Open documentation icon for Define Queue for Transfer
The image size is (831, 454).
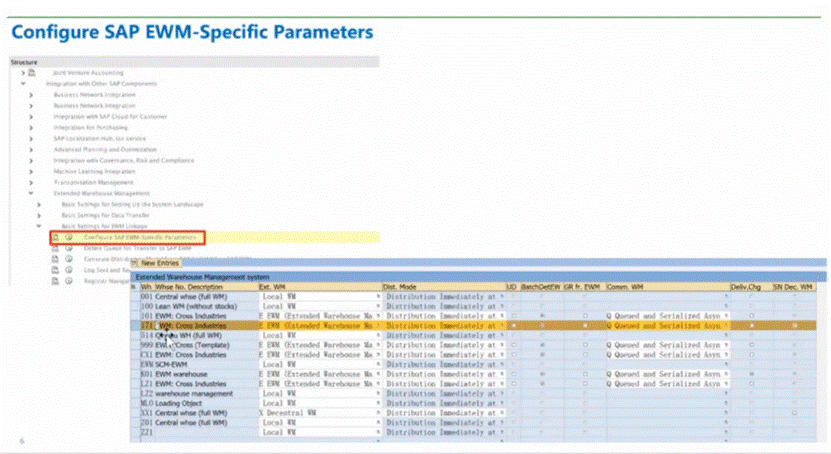point(55,248)
